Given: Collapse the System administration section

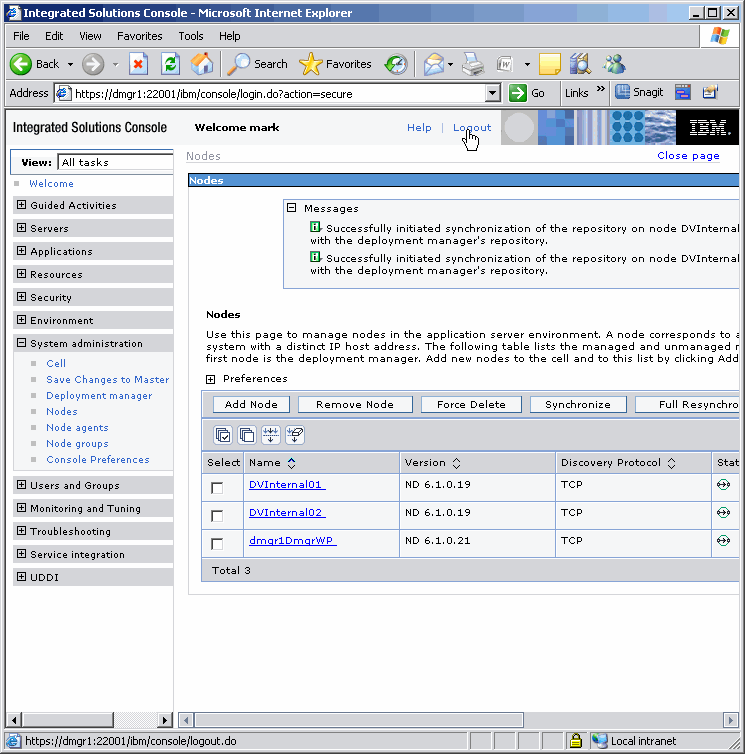Looking at the screenshot, I should coord(22,344).
